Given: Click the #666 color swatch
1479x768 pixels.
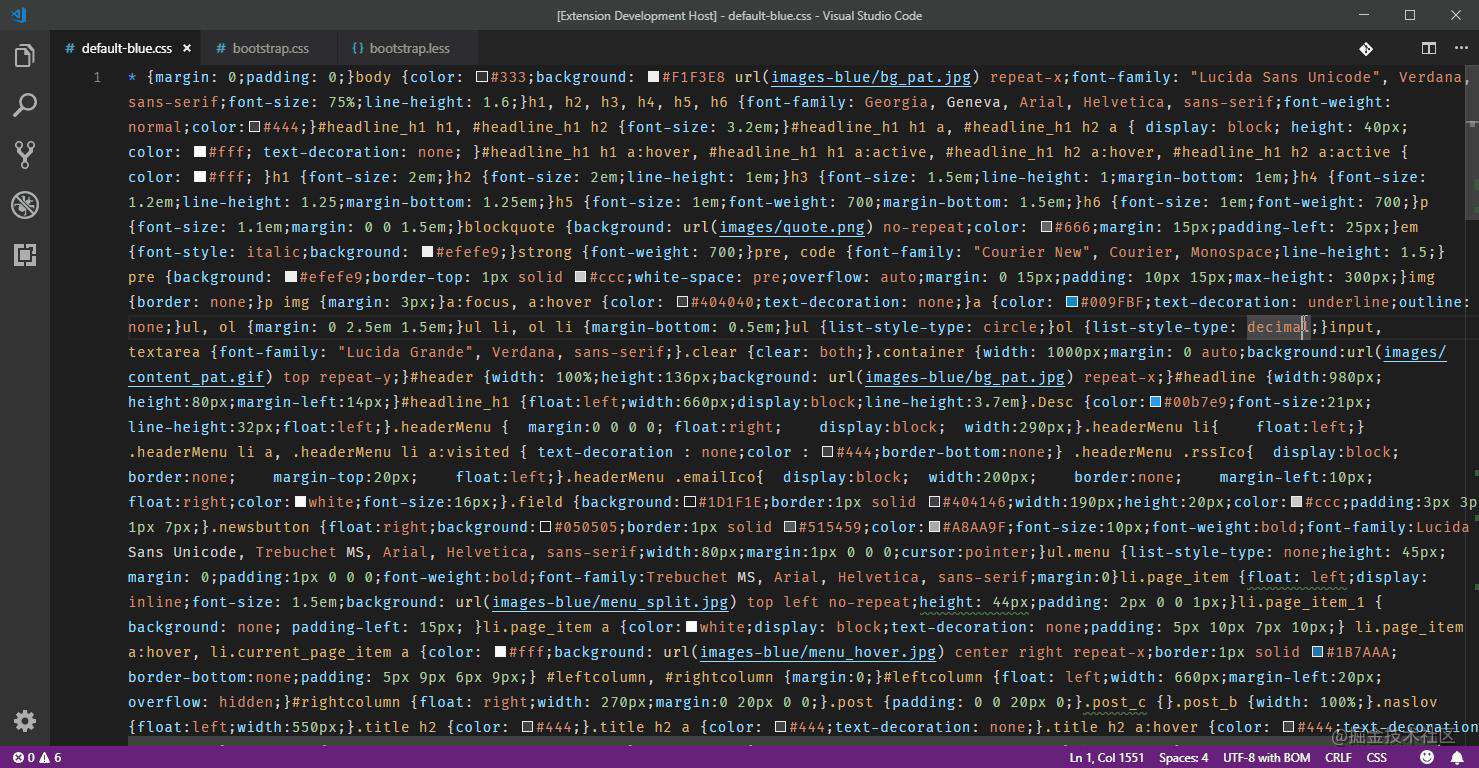Looking at the screenshot, I should coord(1046,227).
